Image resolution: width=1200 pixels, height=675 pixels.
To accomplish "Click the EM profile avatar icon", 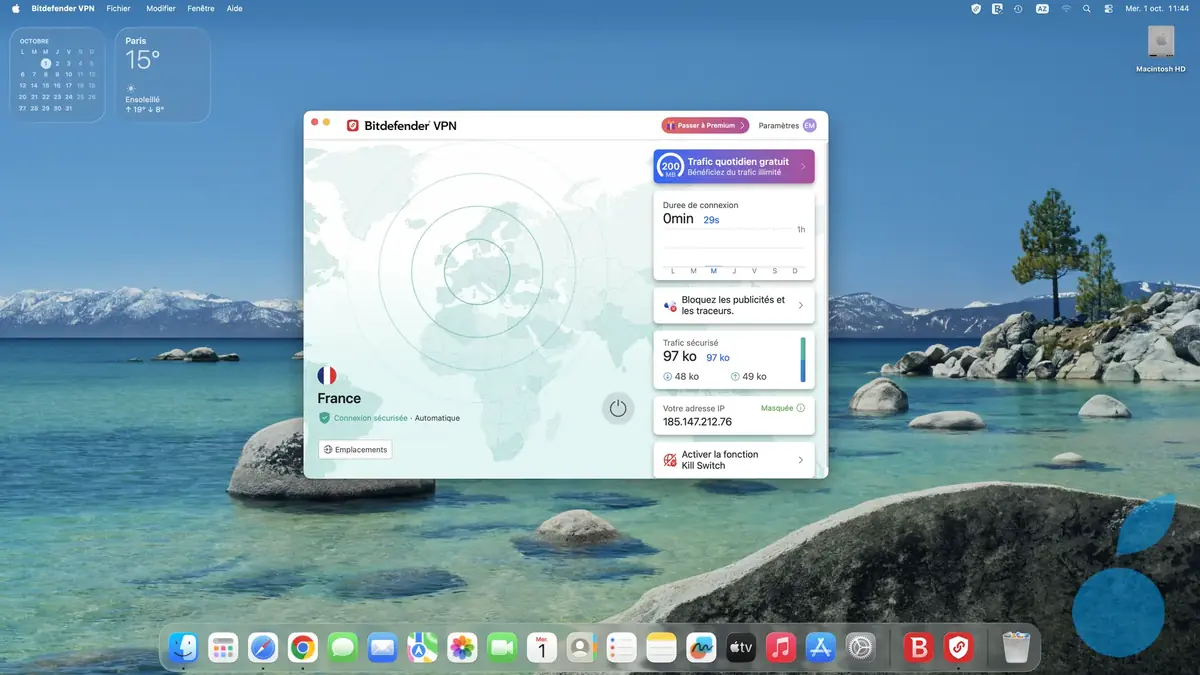I will coord(808,124).
